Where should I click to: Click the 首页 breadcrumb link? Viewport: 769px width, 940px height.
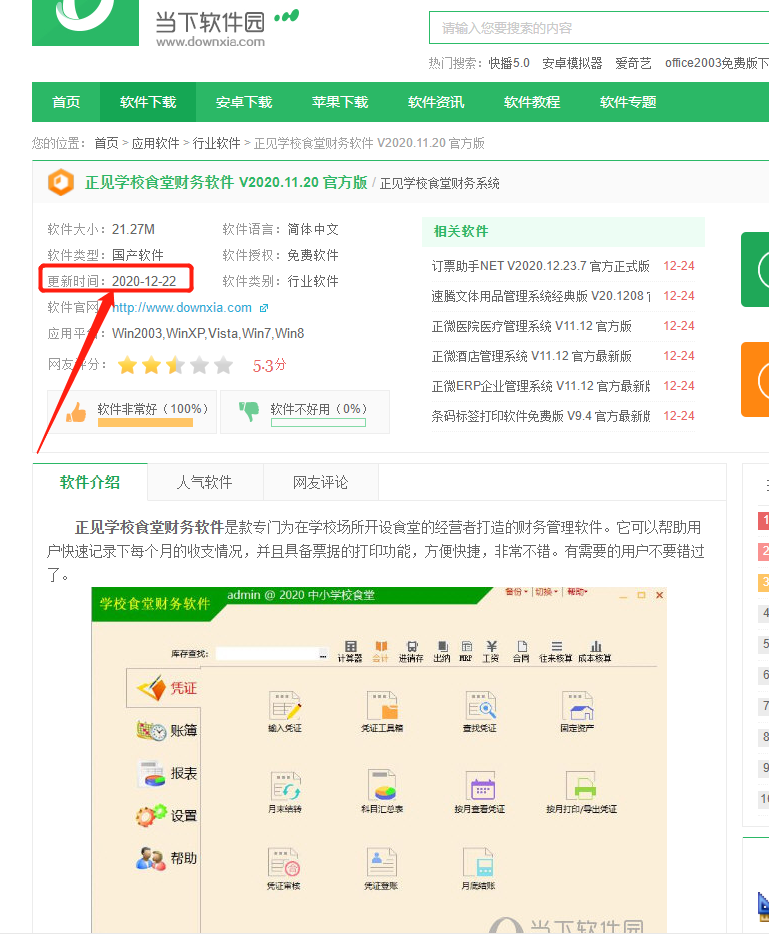coord(106,143)
